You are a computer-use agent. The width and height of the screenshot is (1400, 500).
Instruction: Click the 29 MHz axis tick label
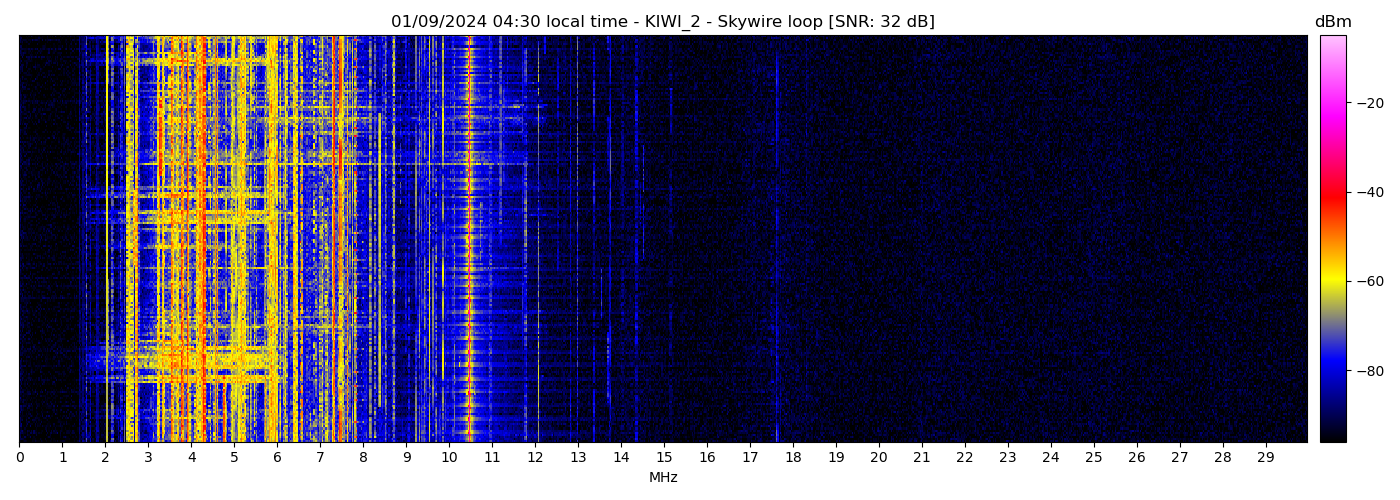(1266, 458)
